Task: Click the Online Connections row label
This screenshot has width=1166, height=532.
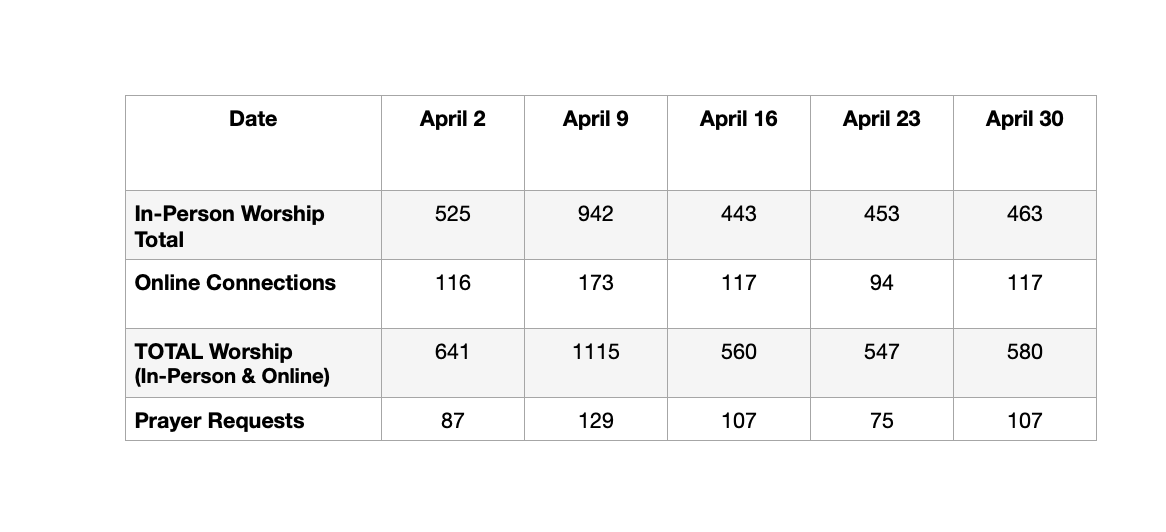Action: pyautogui.click(x=253, y=294)
